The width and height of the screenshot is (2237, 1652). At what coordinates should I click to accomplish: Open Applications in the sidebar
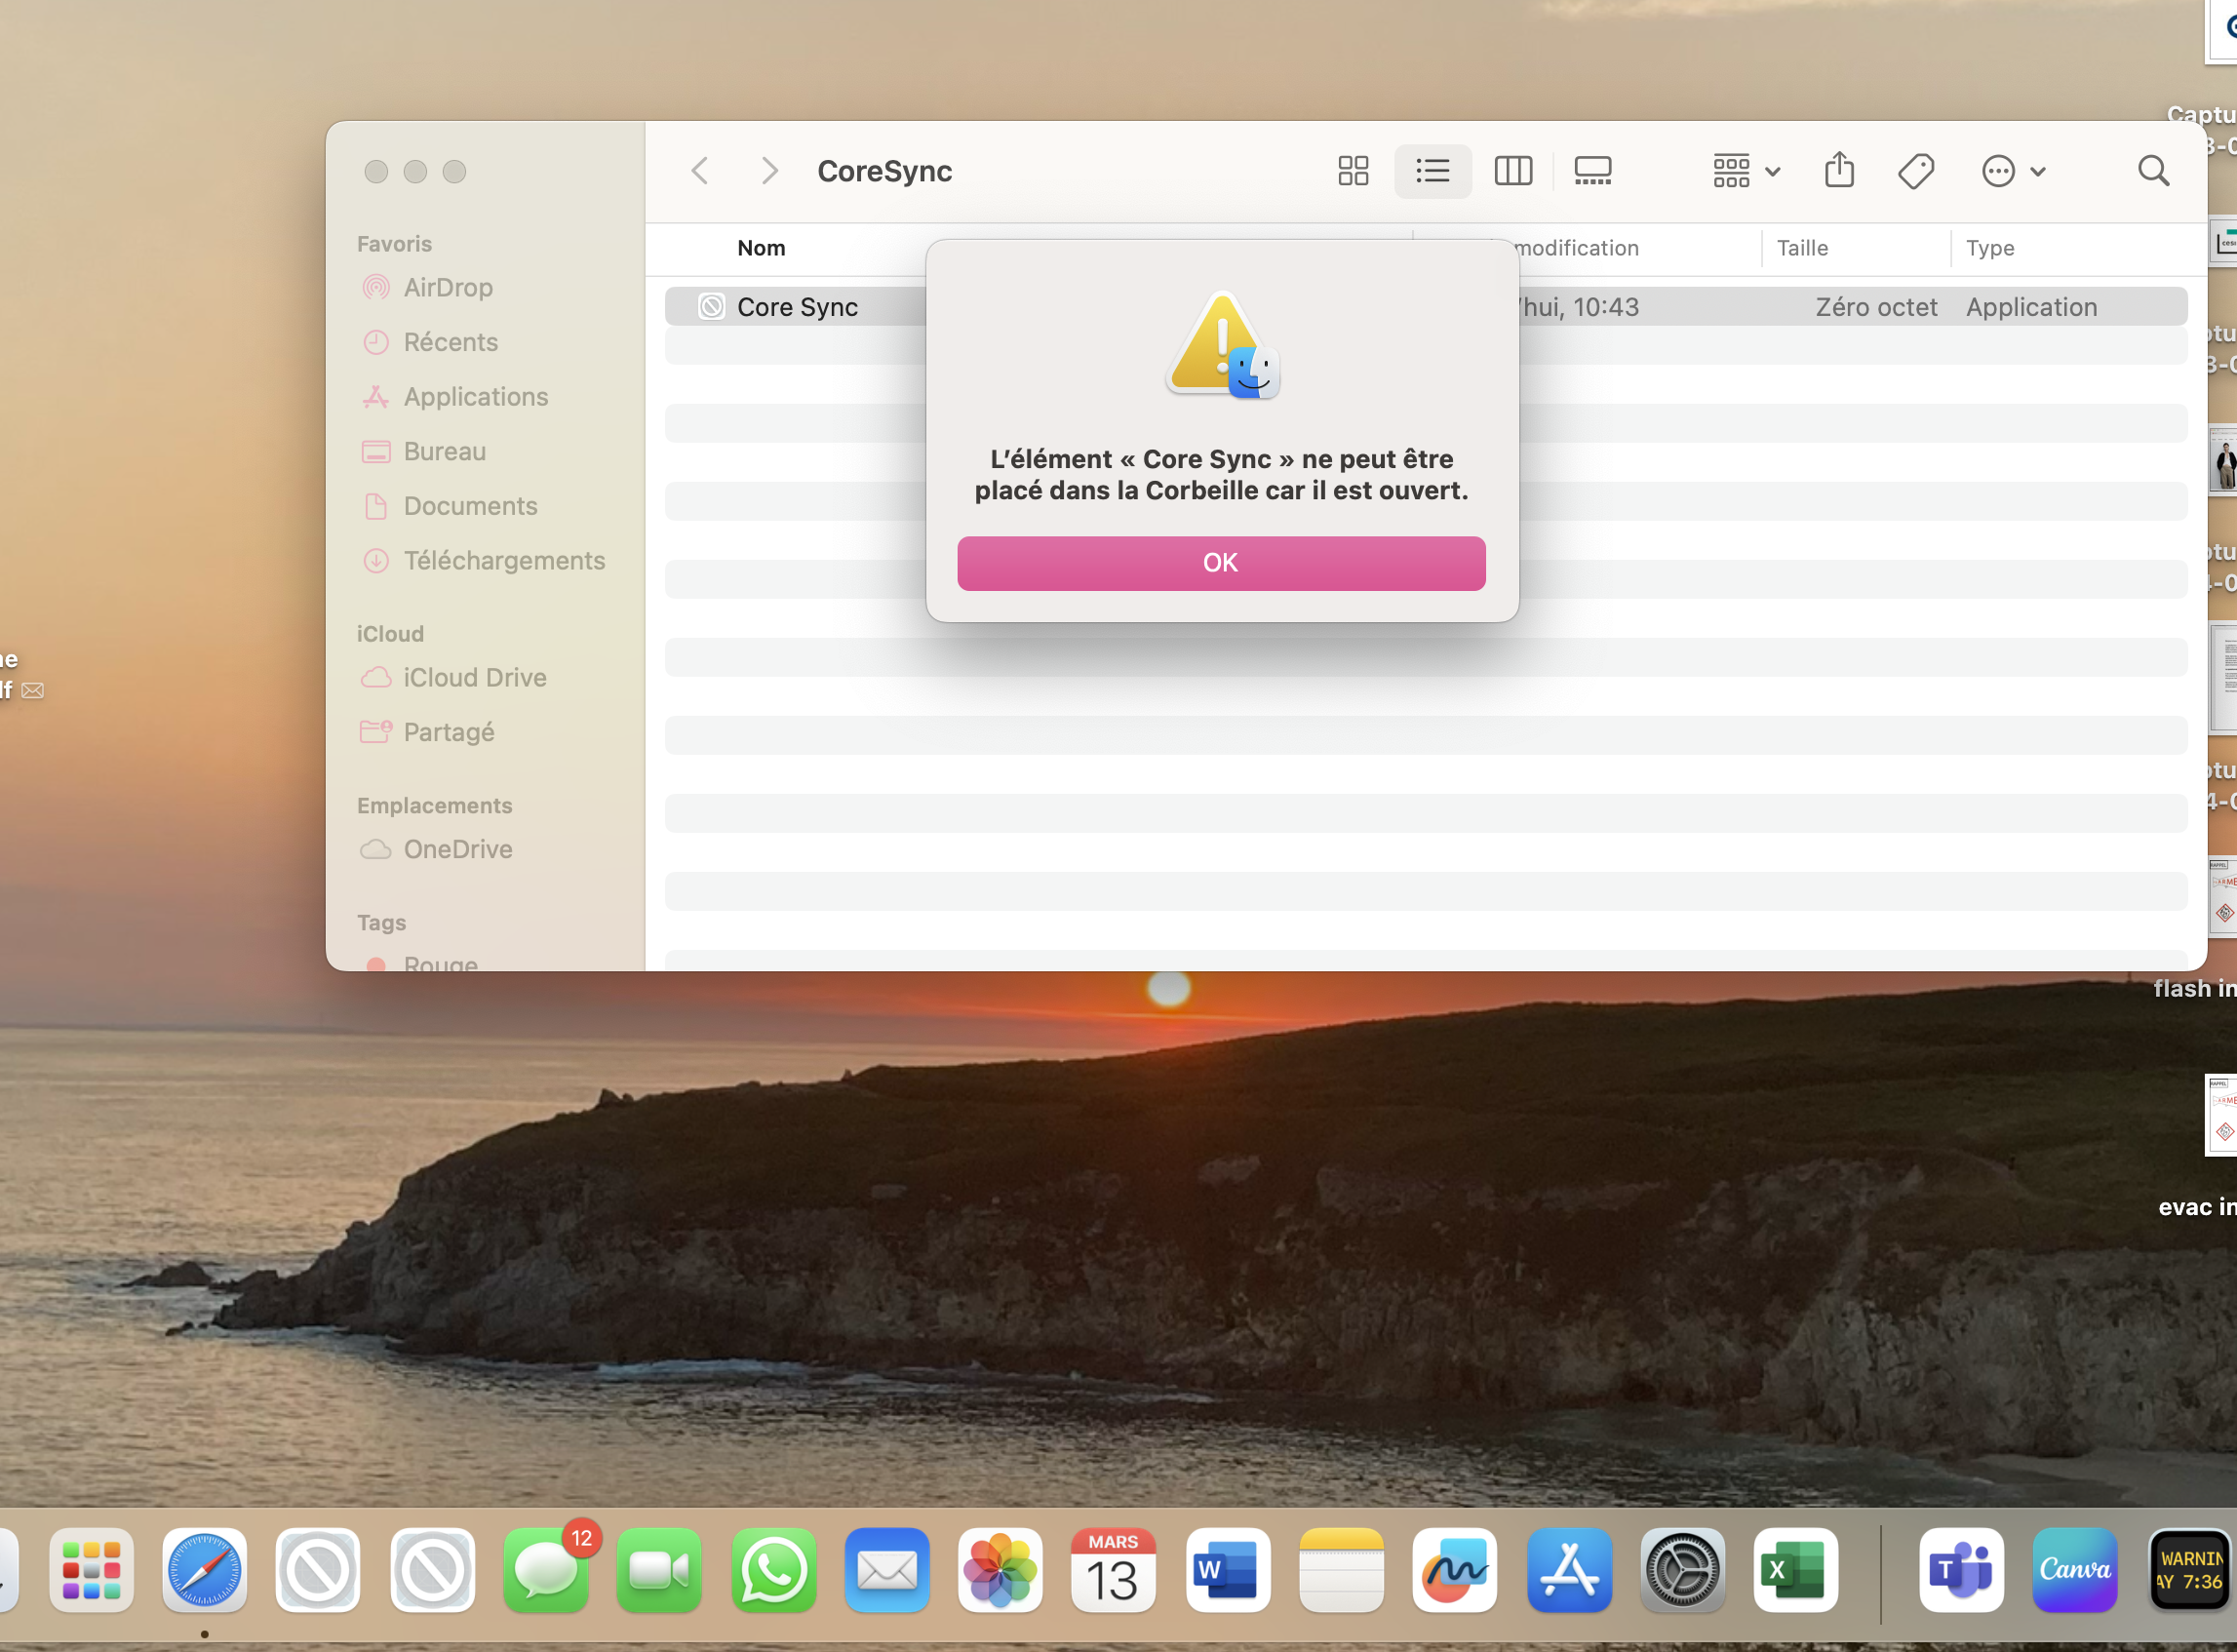(x=475, y=397)
